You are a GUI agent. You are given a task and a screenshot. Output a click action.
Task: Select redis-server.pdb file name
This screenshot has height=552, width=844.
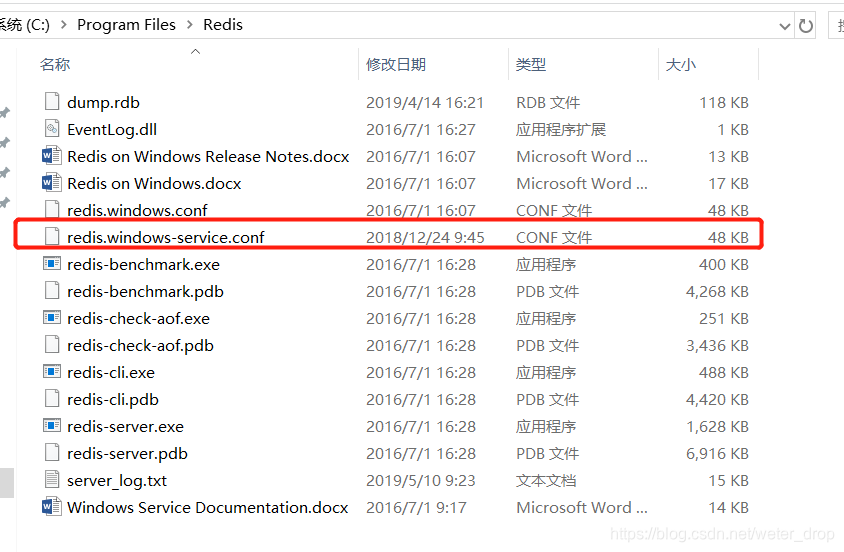tap(127, 453)
